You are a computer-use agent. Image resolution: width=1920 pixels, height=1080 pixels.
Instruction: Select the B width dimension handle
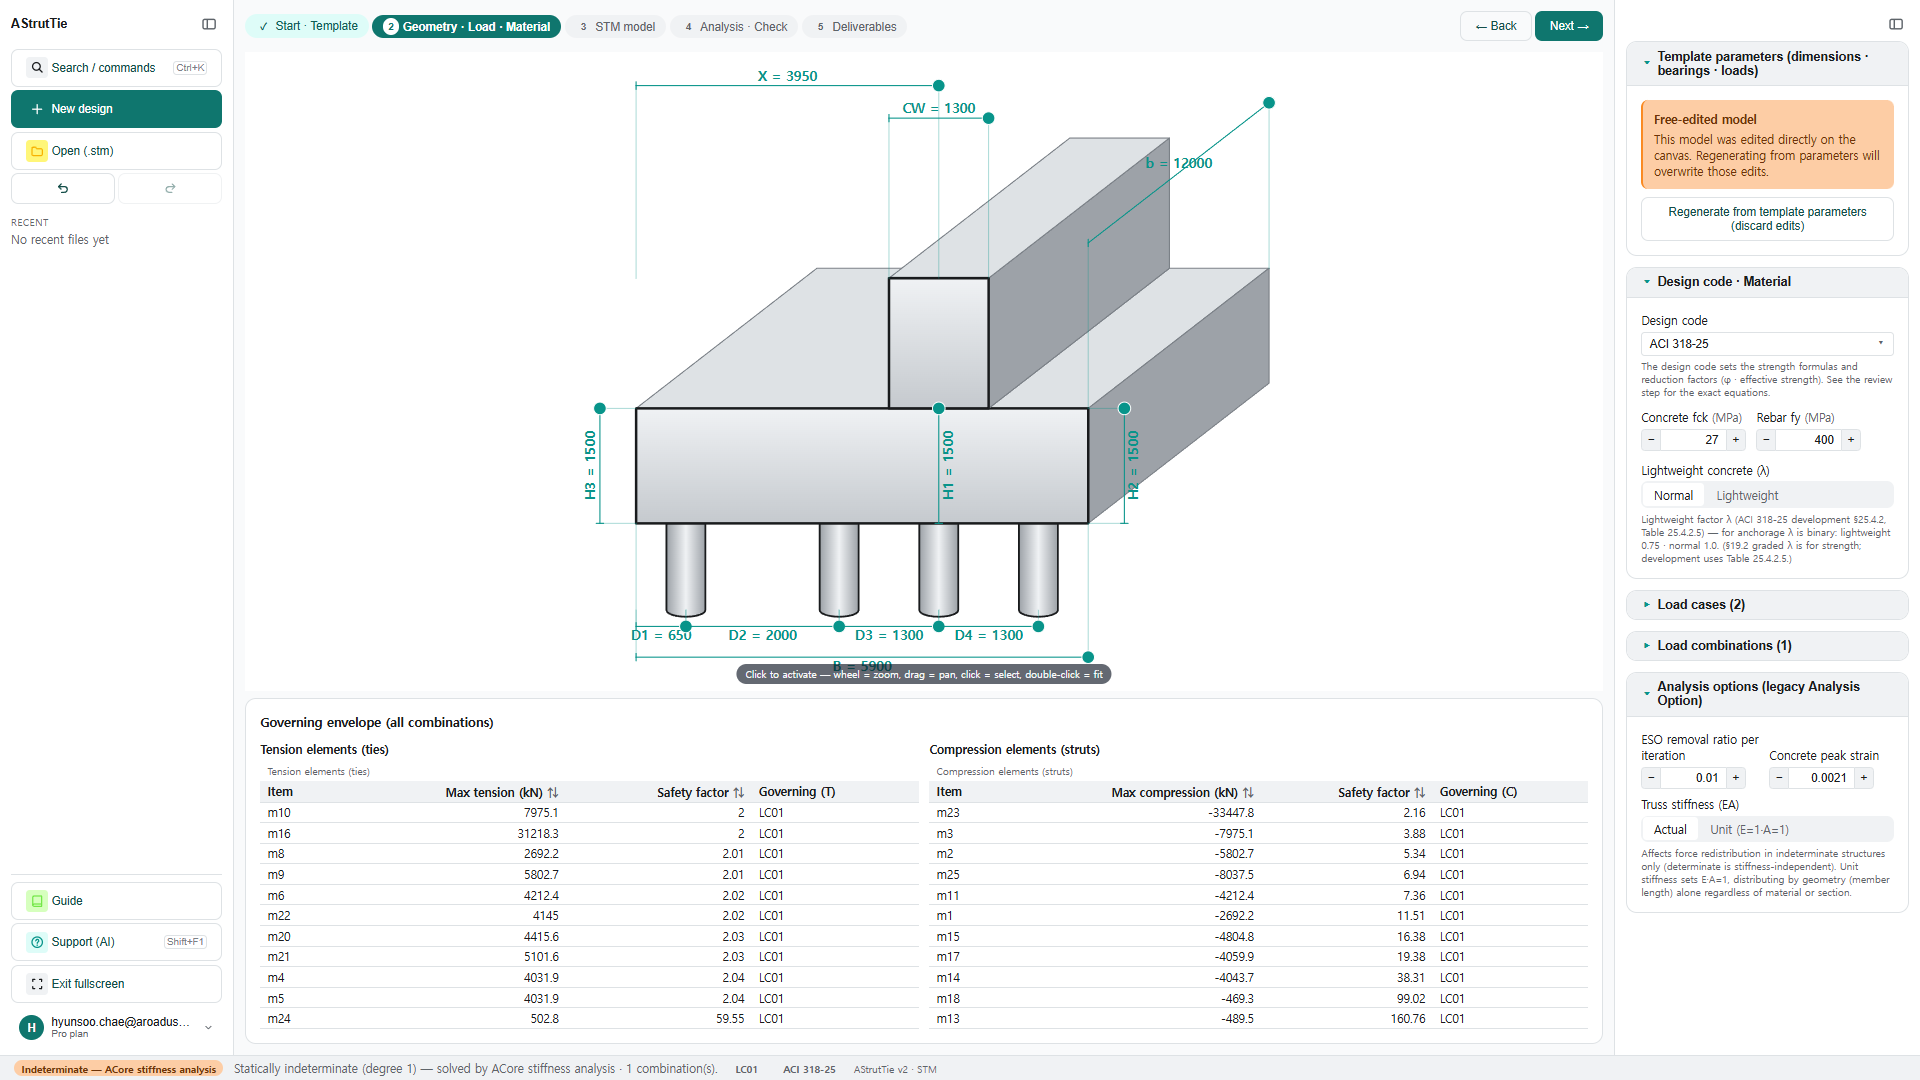[x=1088, y=657]
